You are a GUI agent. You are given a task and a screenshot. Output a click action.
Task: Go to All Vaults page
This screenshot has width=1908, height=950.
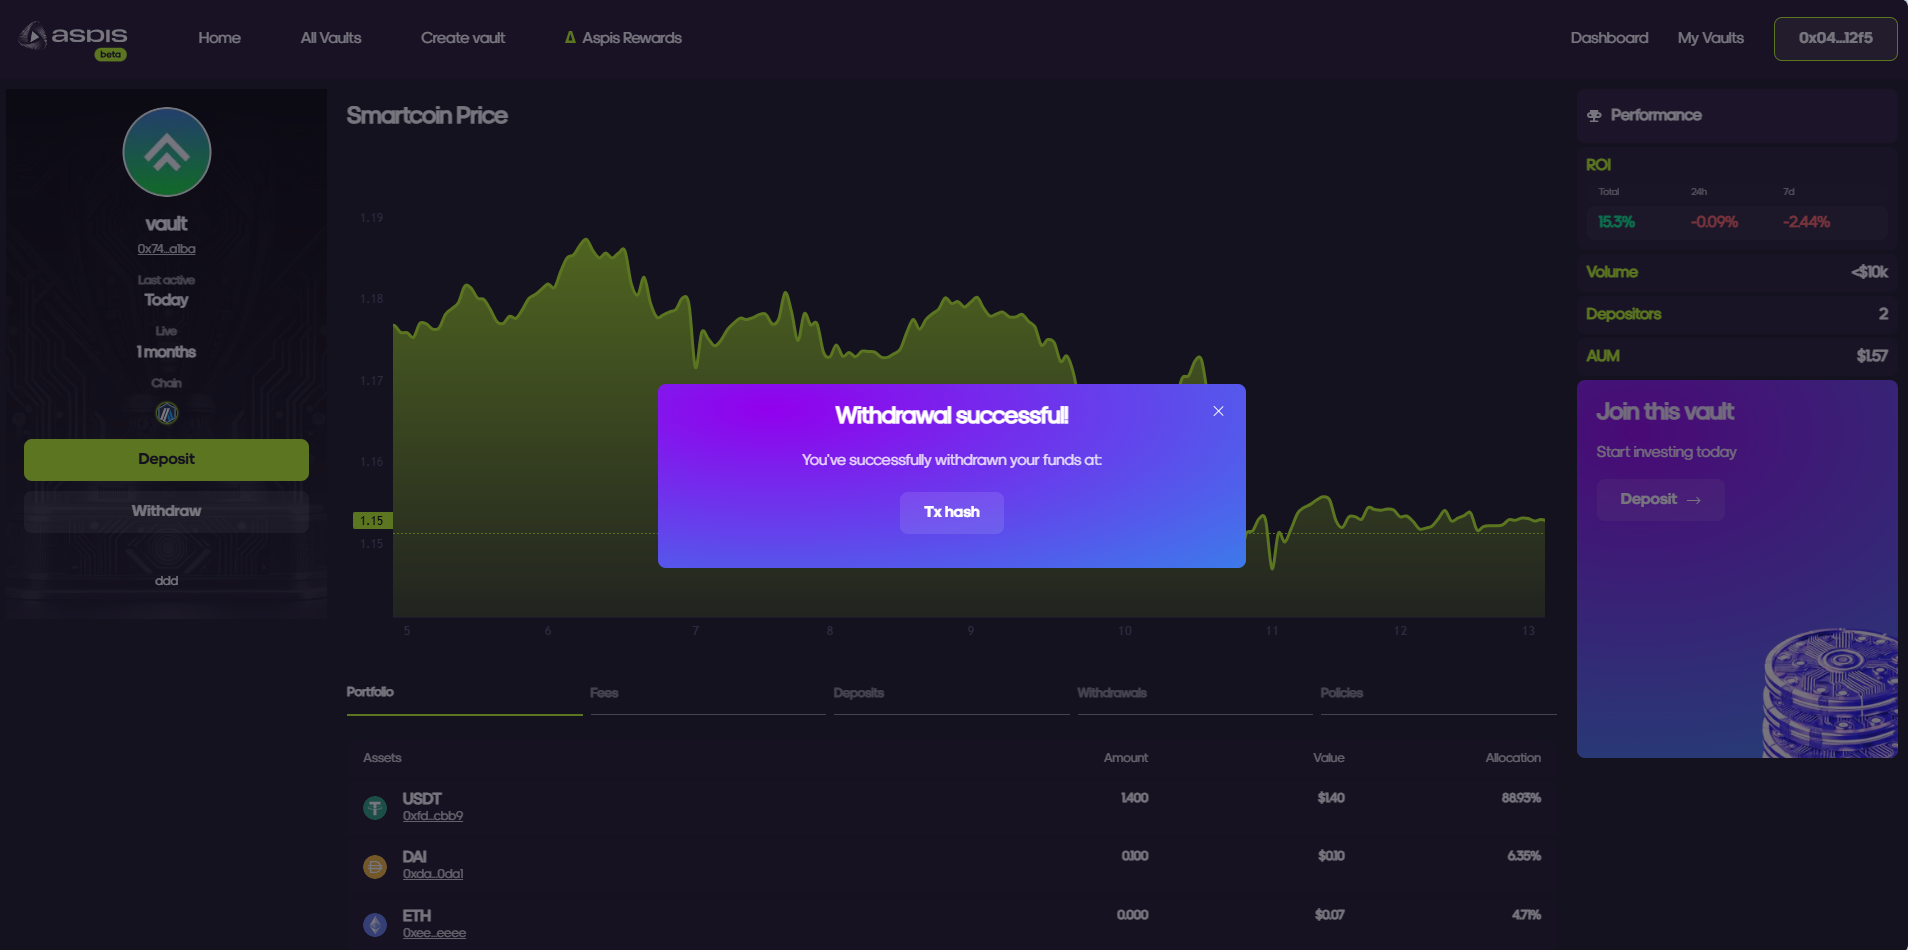click(x=331, y=38)
